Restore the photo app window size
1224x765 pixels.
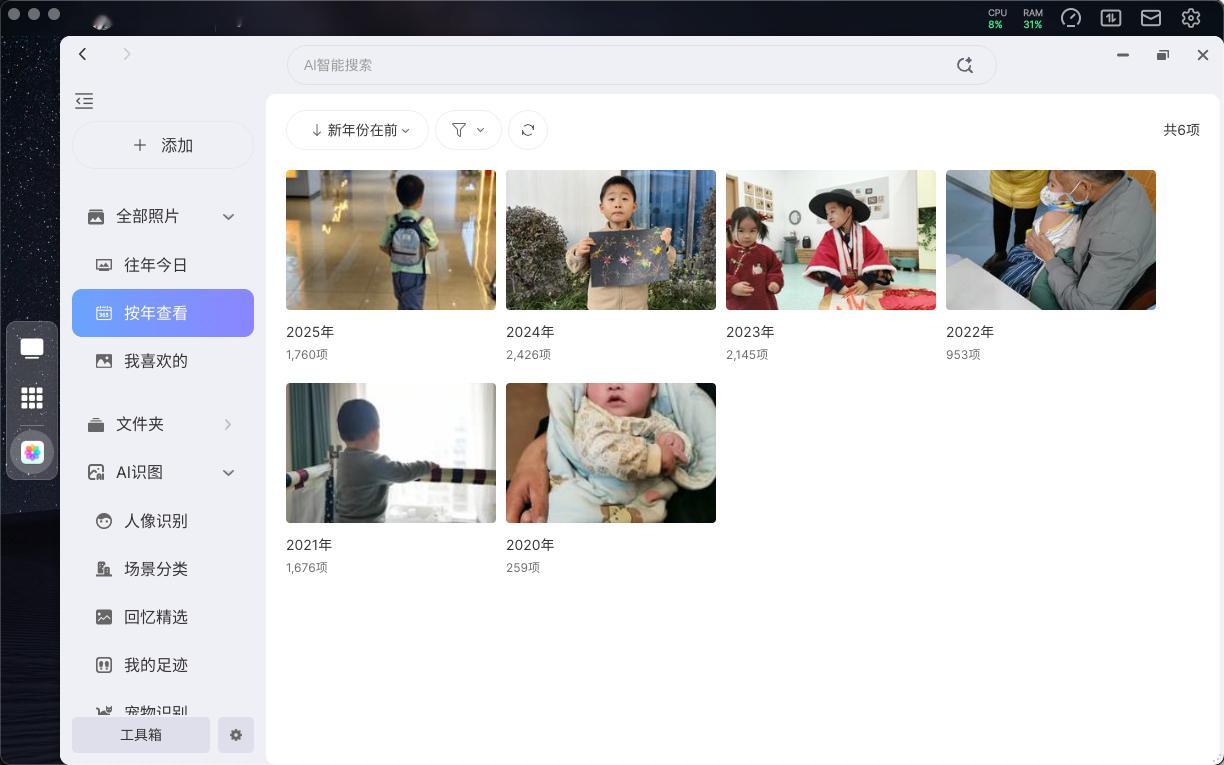point(1163,55)
